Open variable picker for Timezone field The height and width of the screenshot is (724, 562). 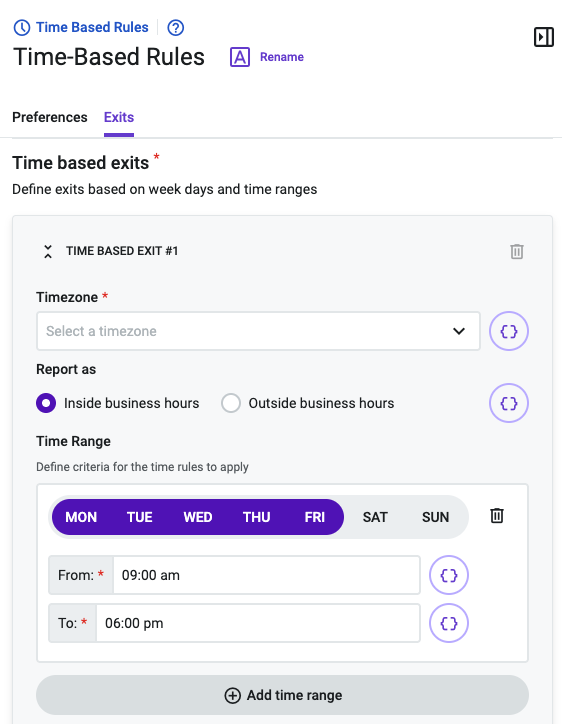pyautogui.click(x=509, y=331)
